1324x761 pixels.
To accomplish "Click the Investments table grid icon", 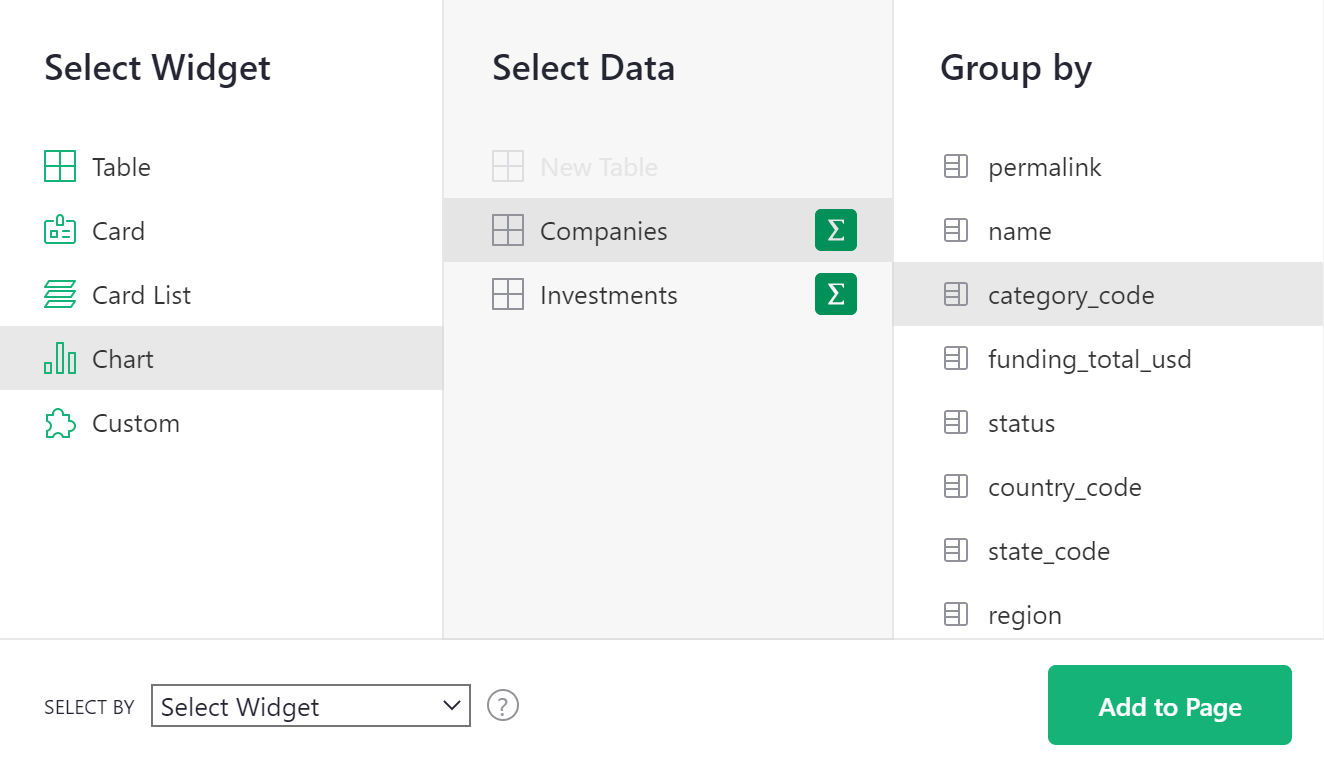I will (x=508, y=295).
